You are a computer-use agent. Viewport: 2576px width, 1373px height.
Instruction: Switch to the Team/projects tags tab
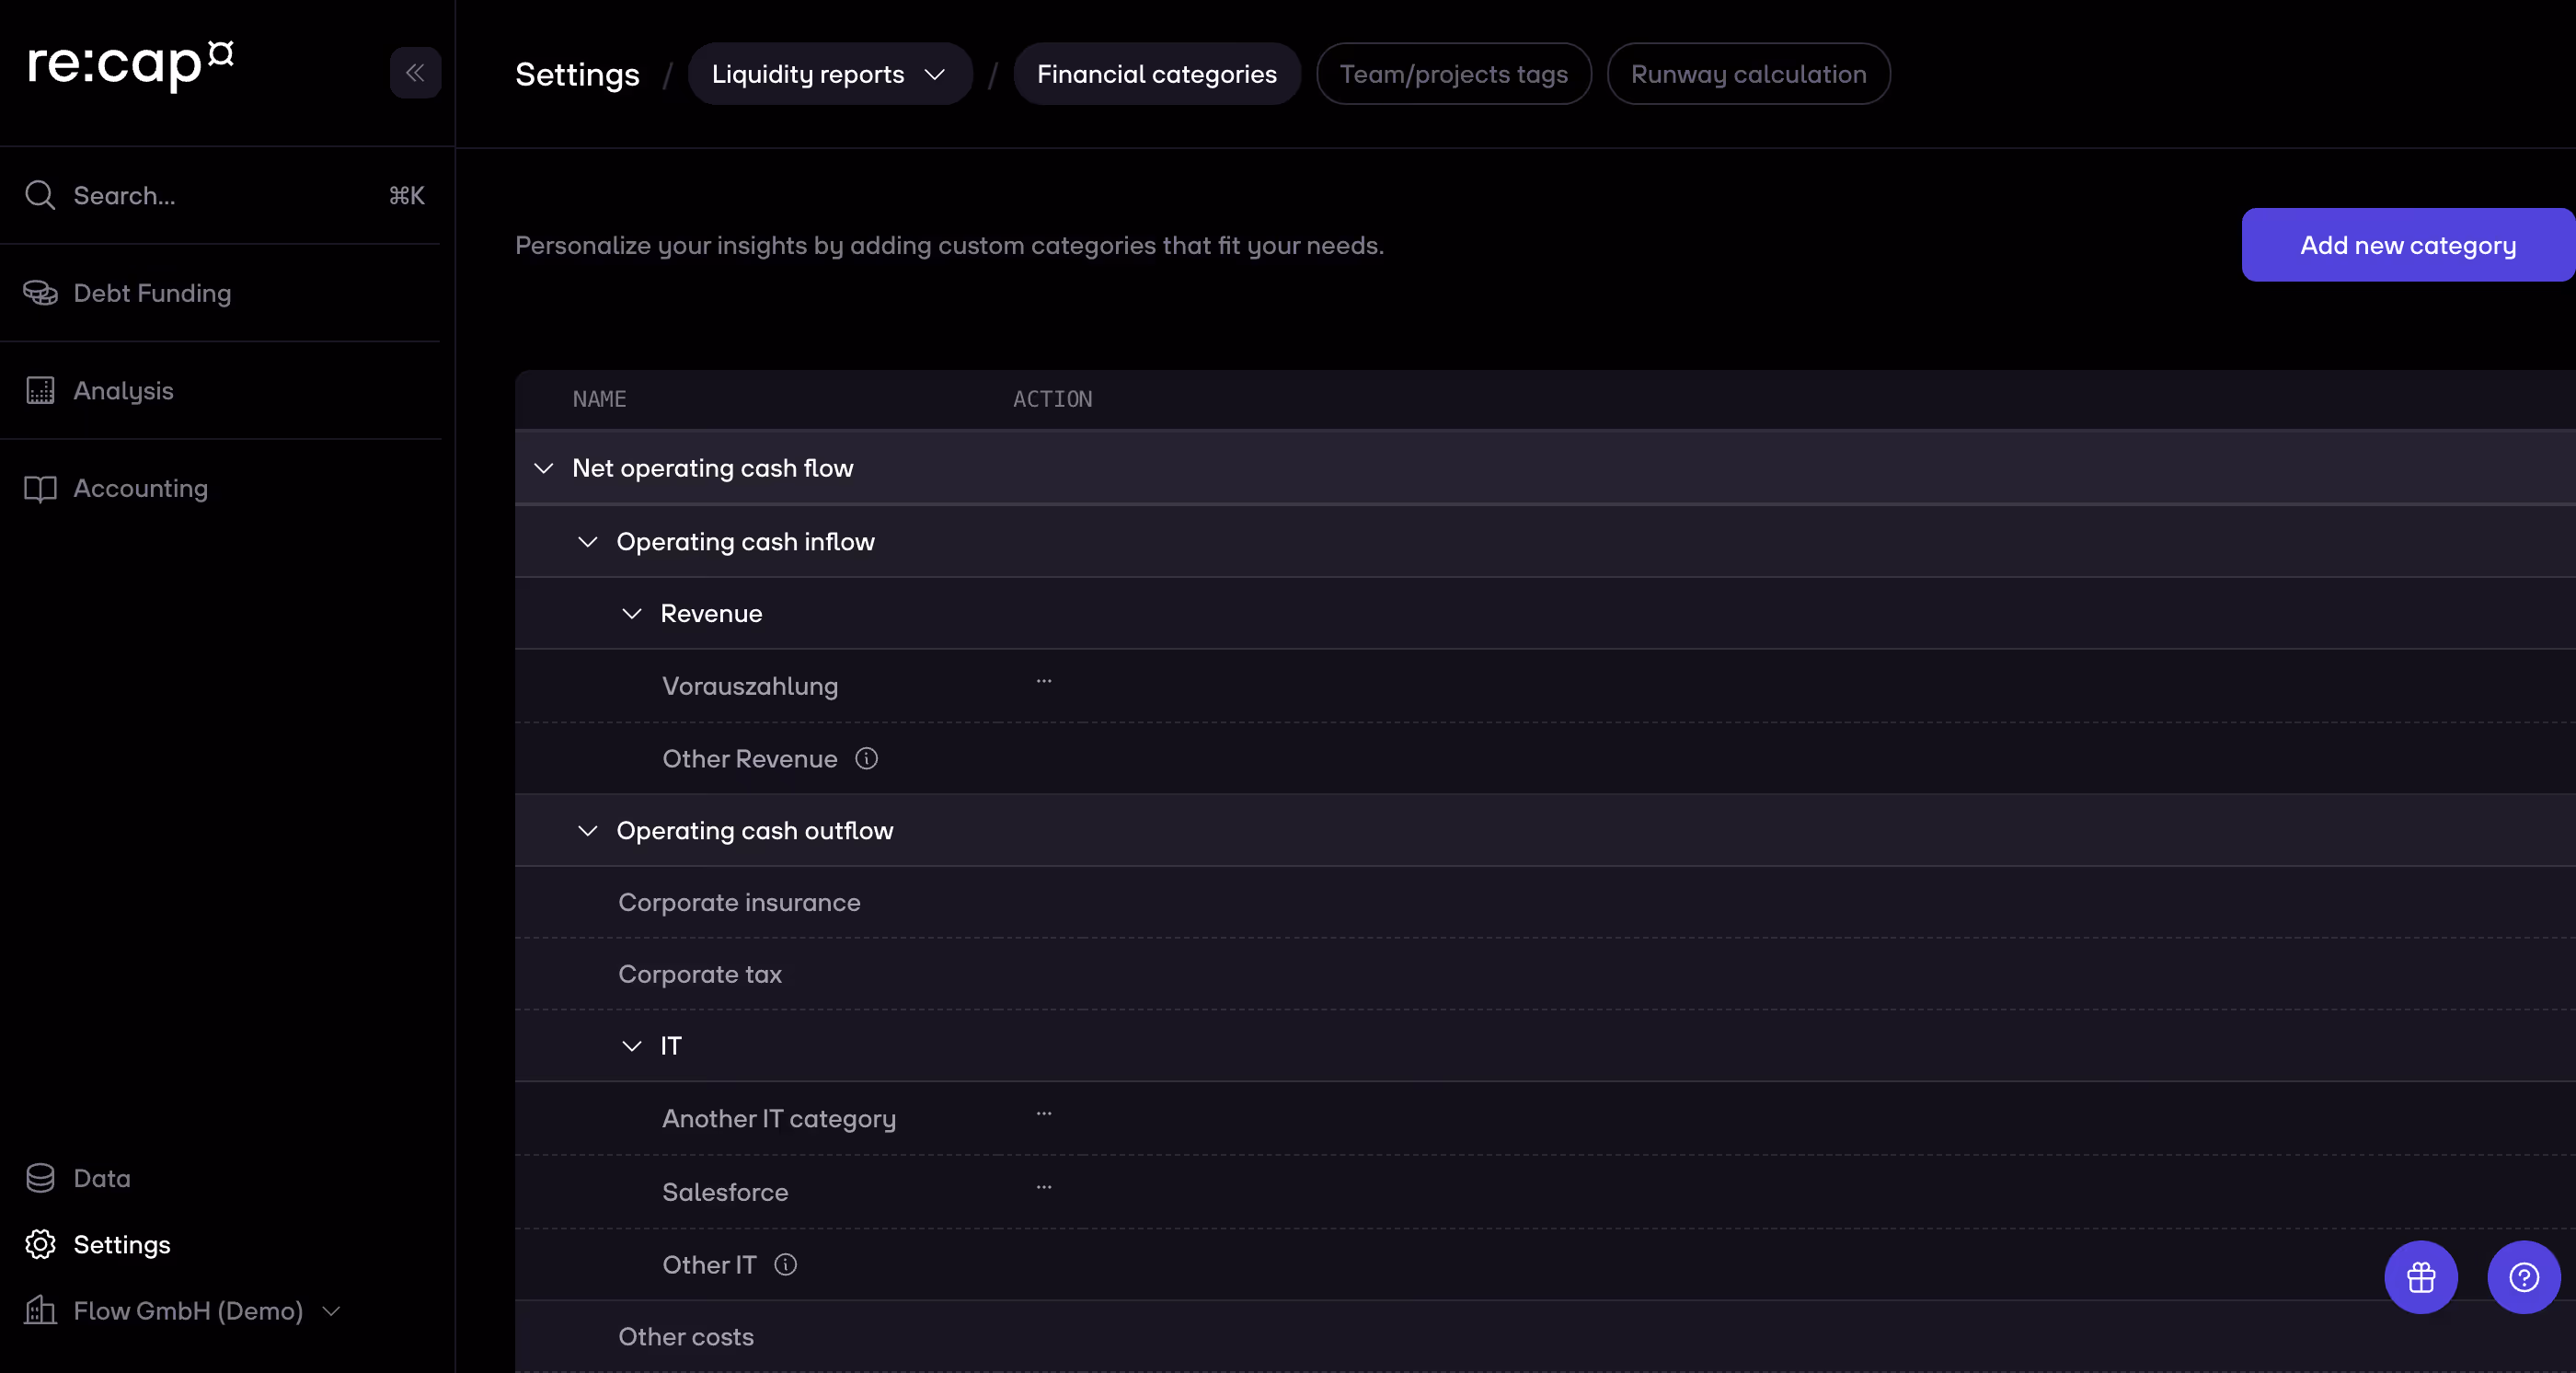coord(1452,73)
